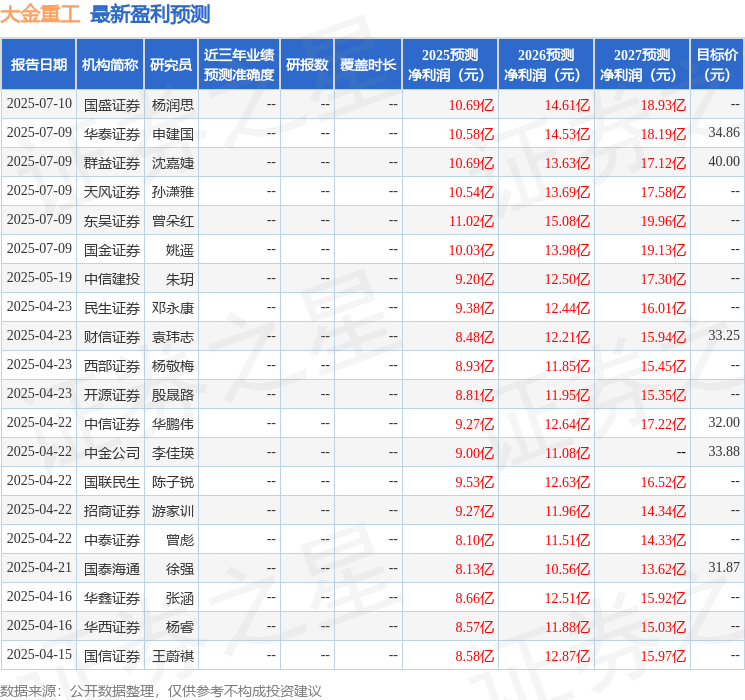Select the 中泰证券 institution cell
The width and height of the screenshot is (745, 700).
pos(112,540)
